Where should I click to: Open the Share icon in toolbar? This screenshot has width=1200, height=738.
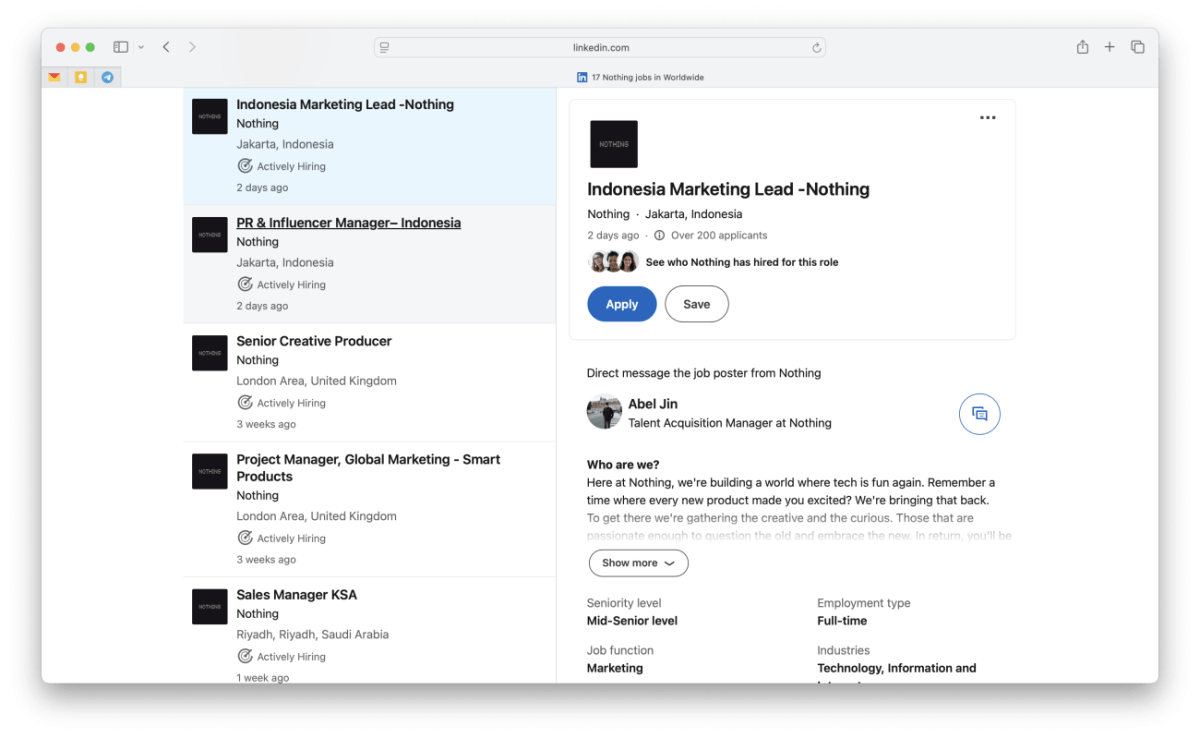click(x=1082, y=47)
